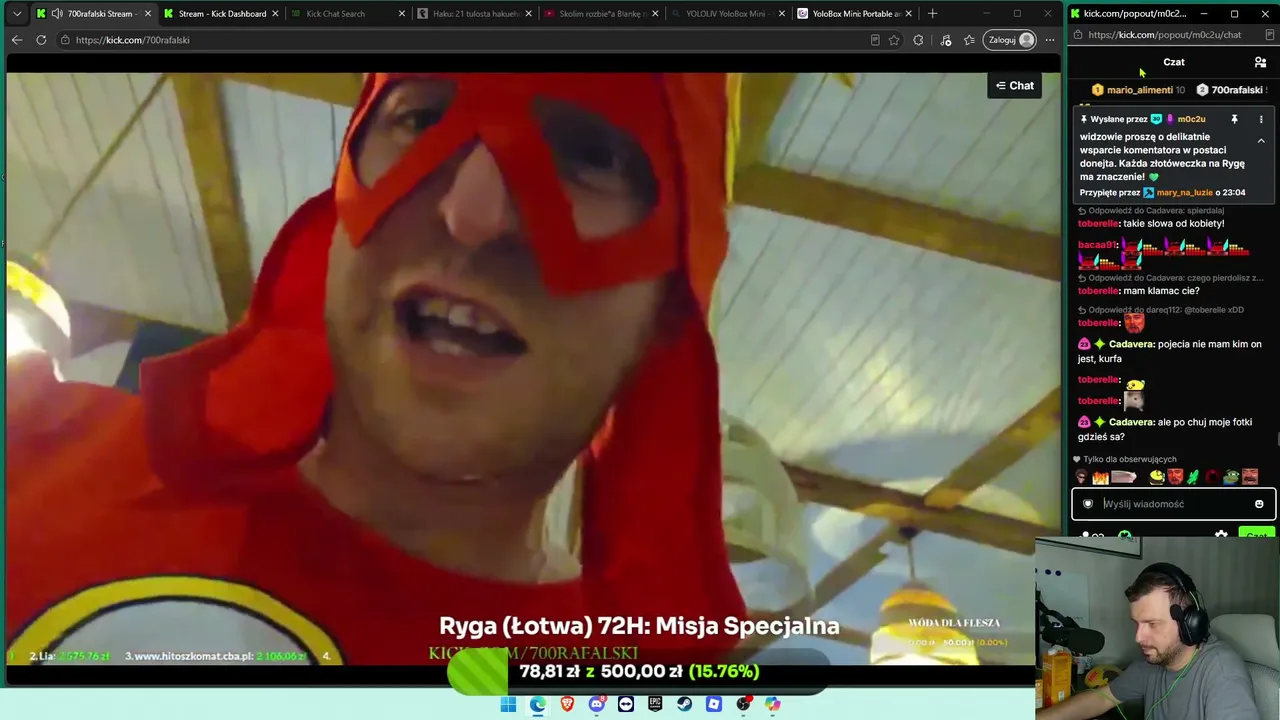
Task: Unpin the pinned chat message
Action: (1234, 119)
